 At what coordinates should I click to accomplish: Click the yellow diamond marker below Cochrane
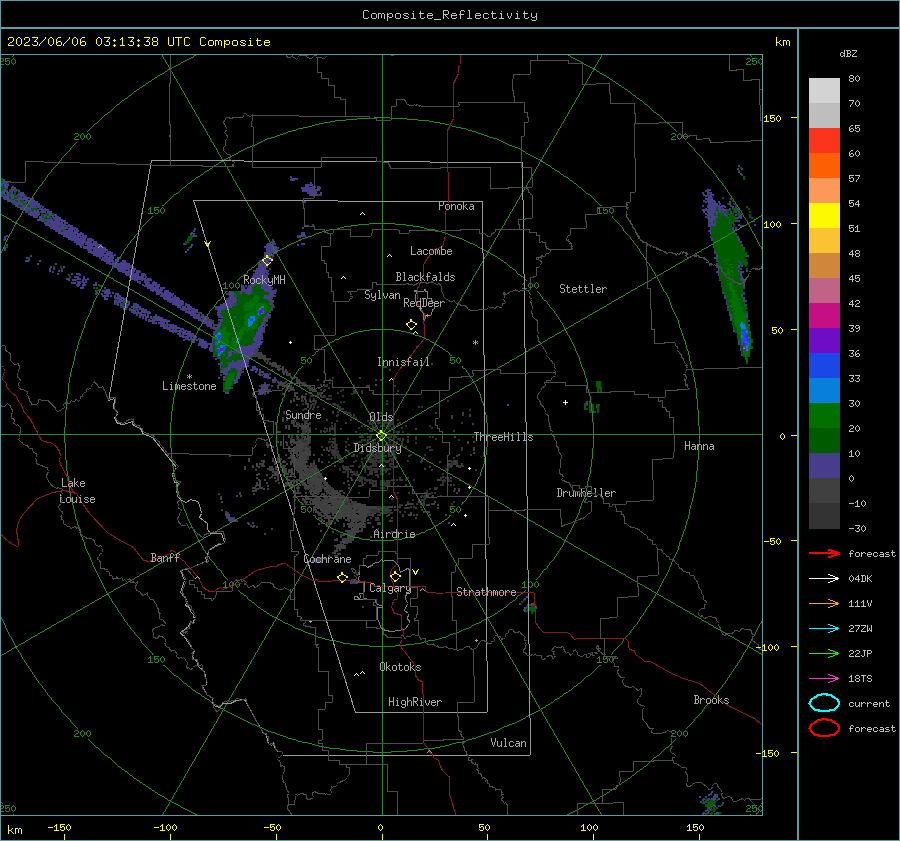[342, 578]
